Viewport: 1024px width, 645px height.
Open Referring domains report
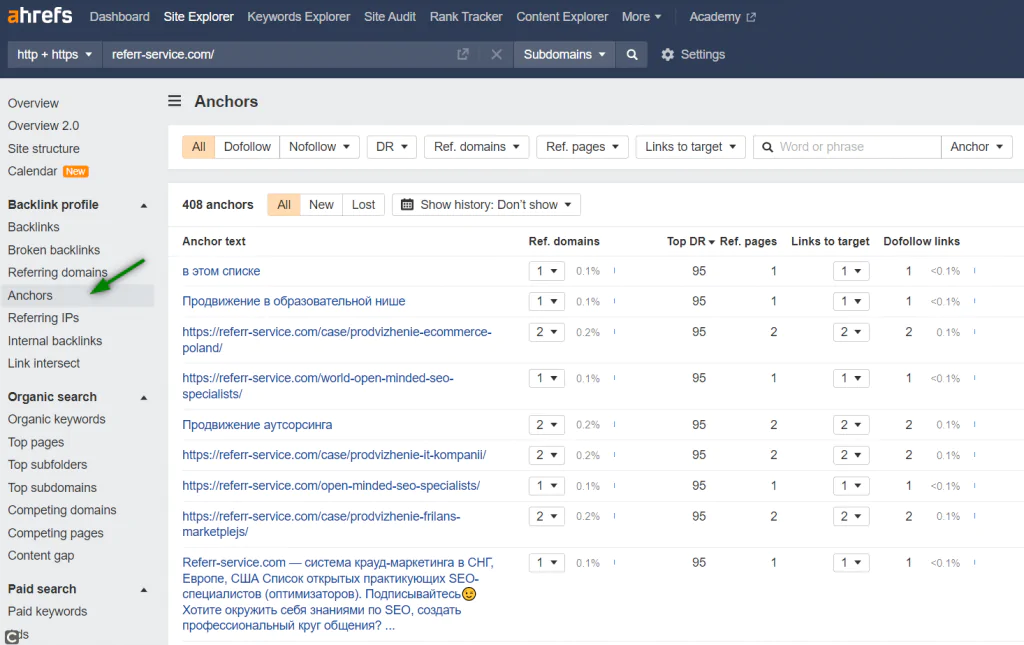57,272
